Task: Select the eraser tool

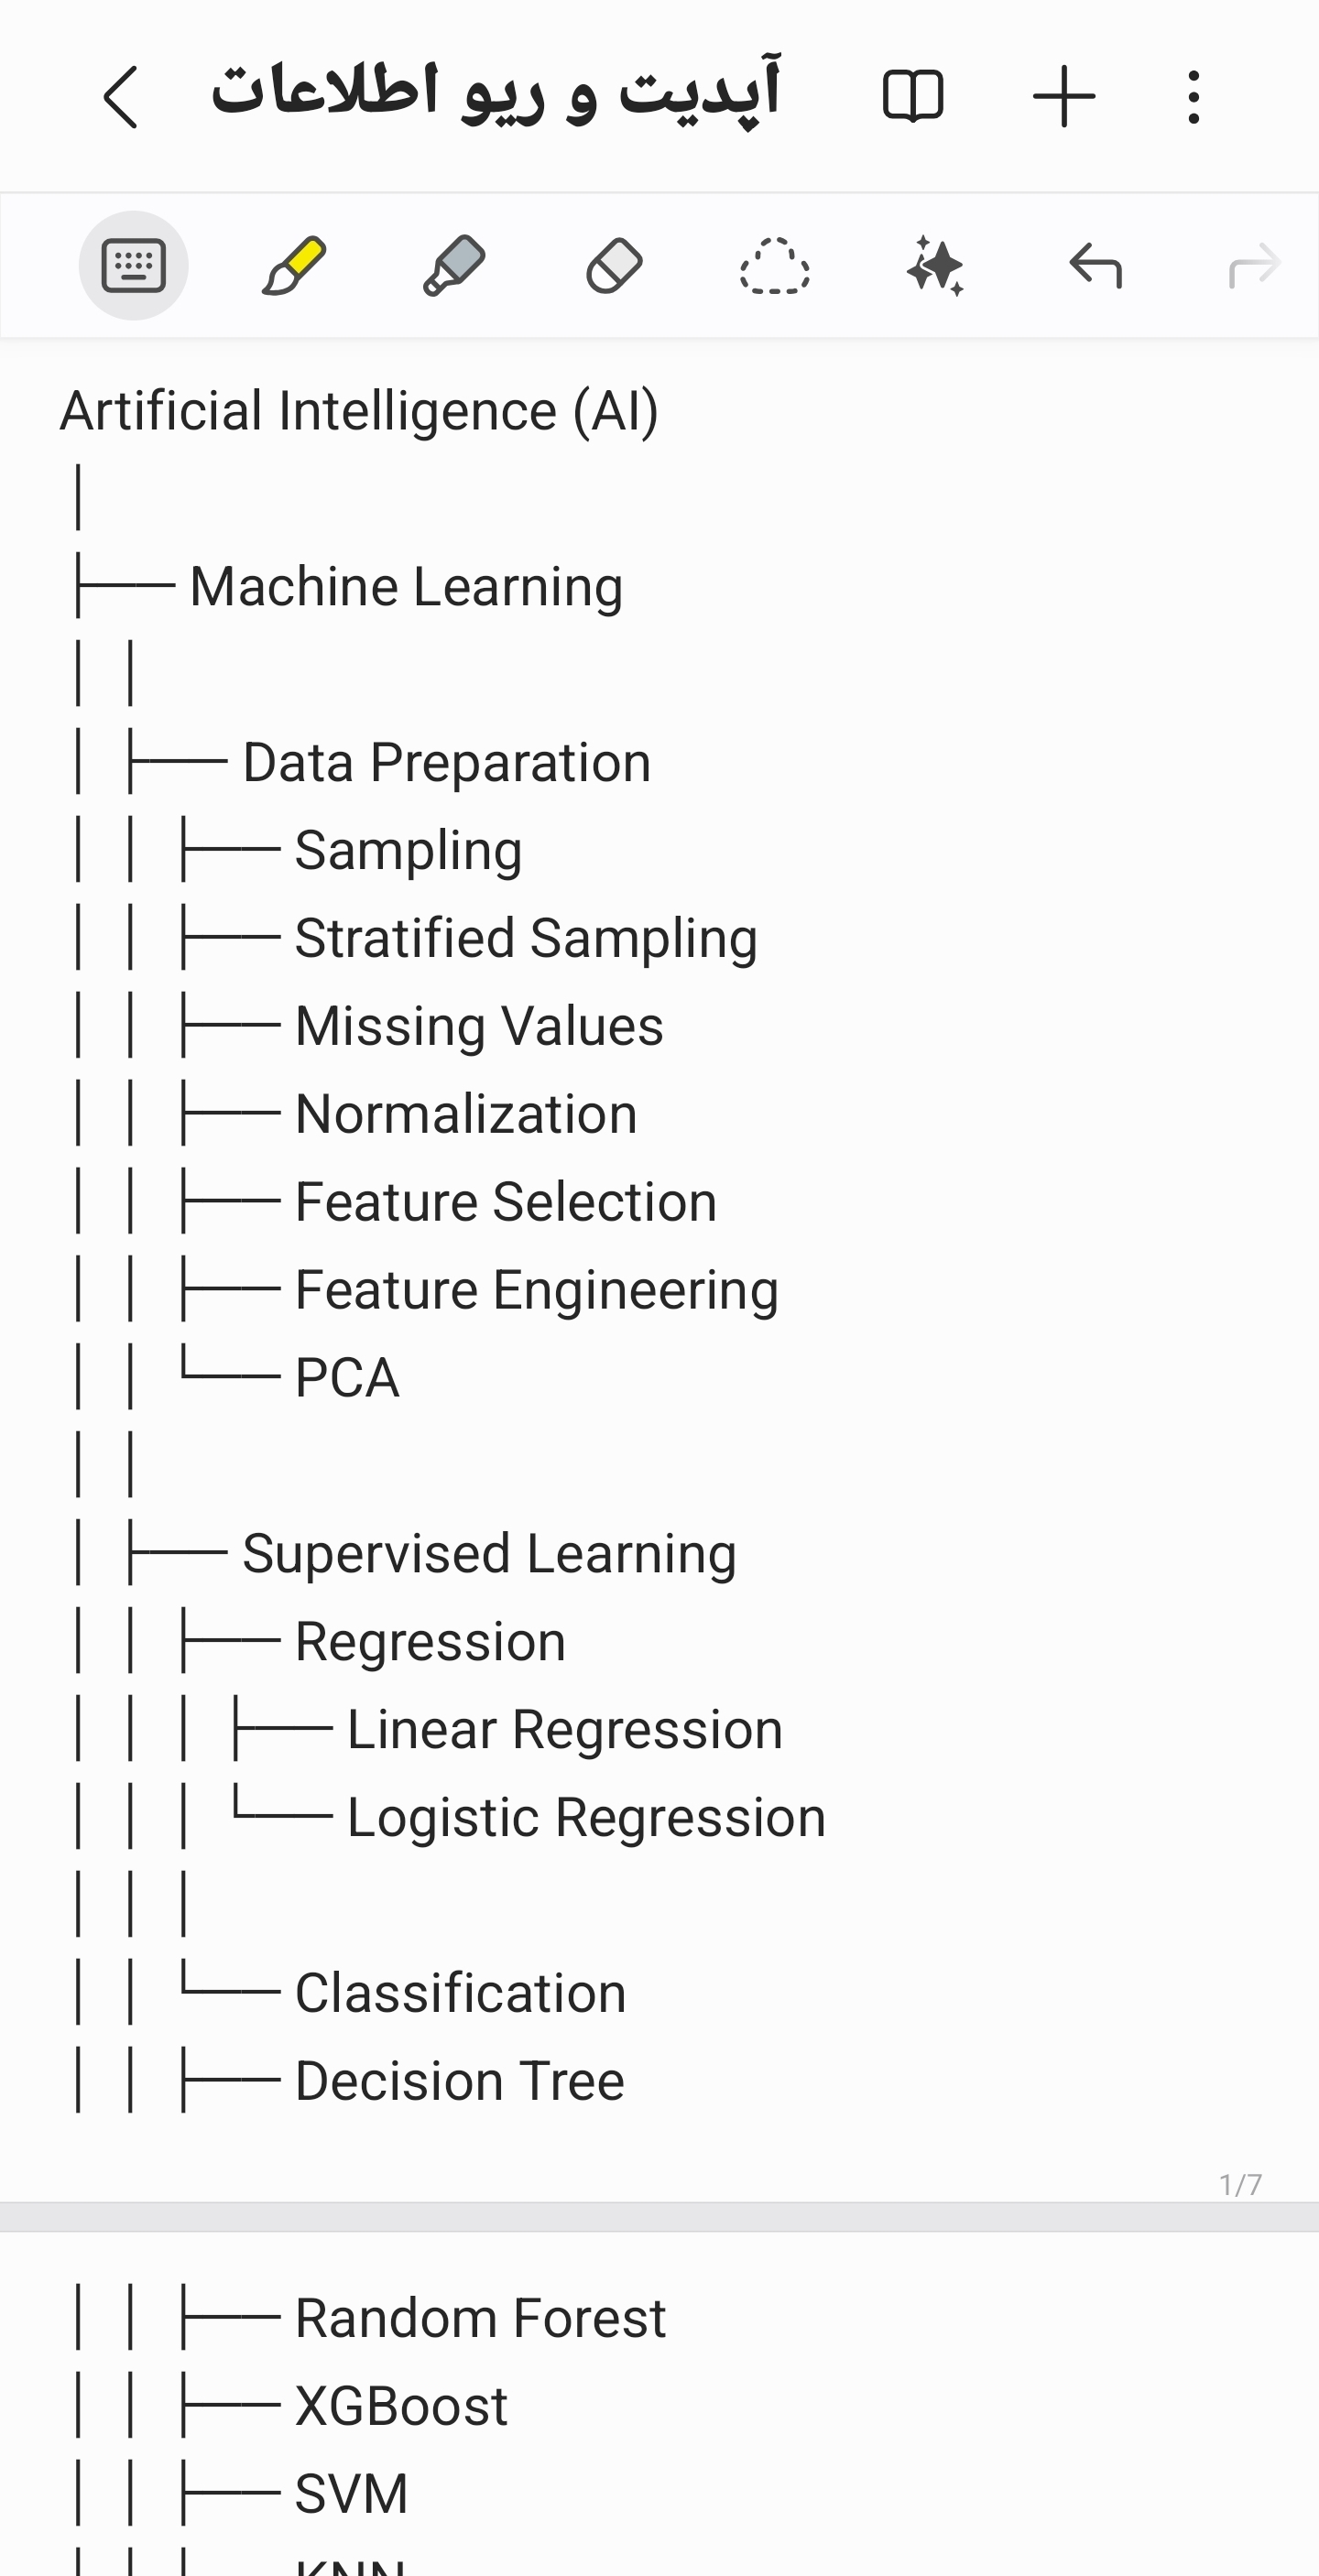Action: [614, 266]
